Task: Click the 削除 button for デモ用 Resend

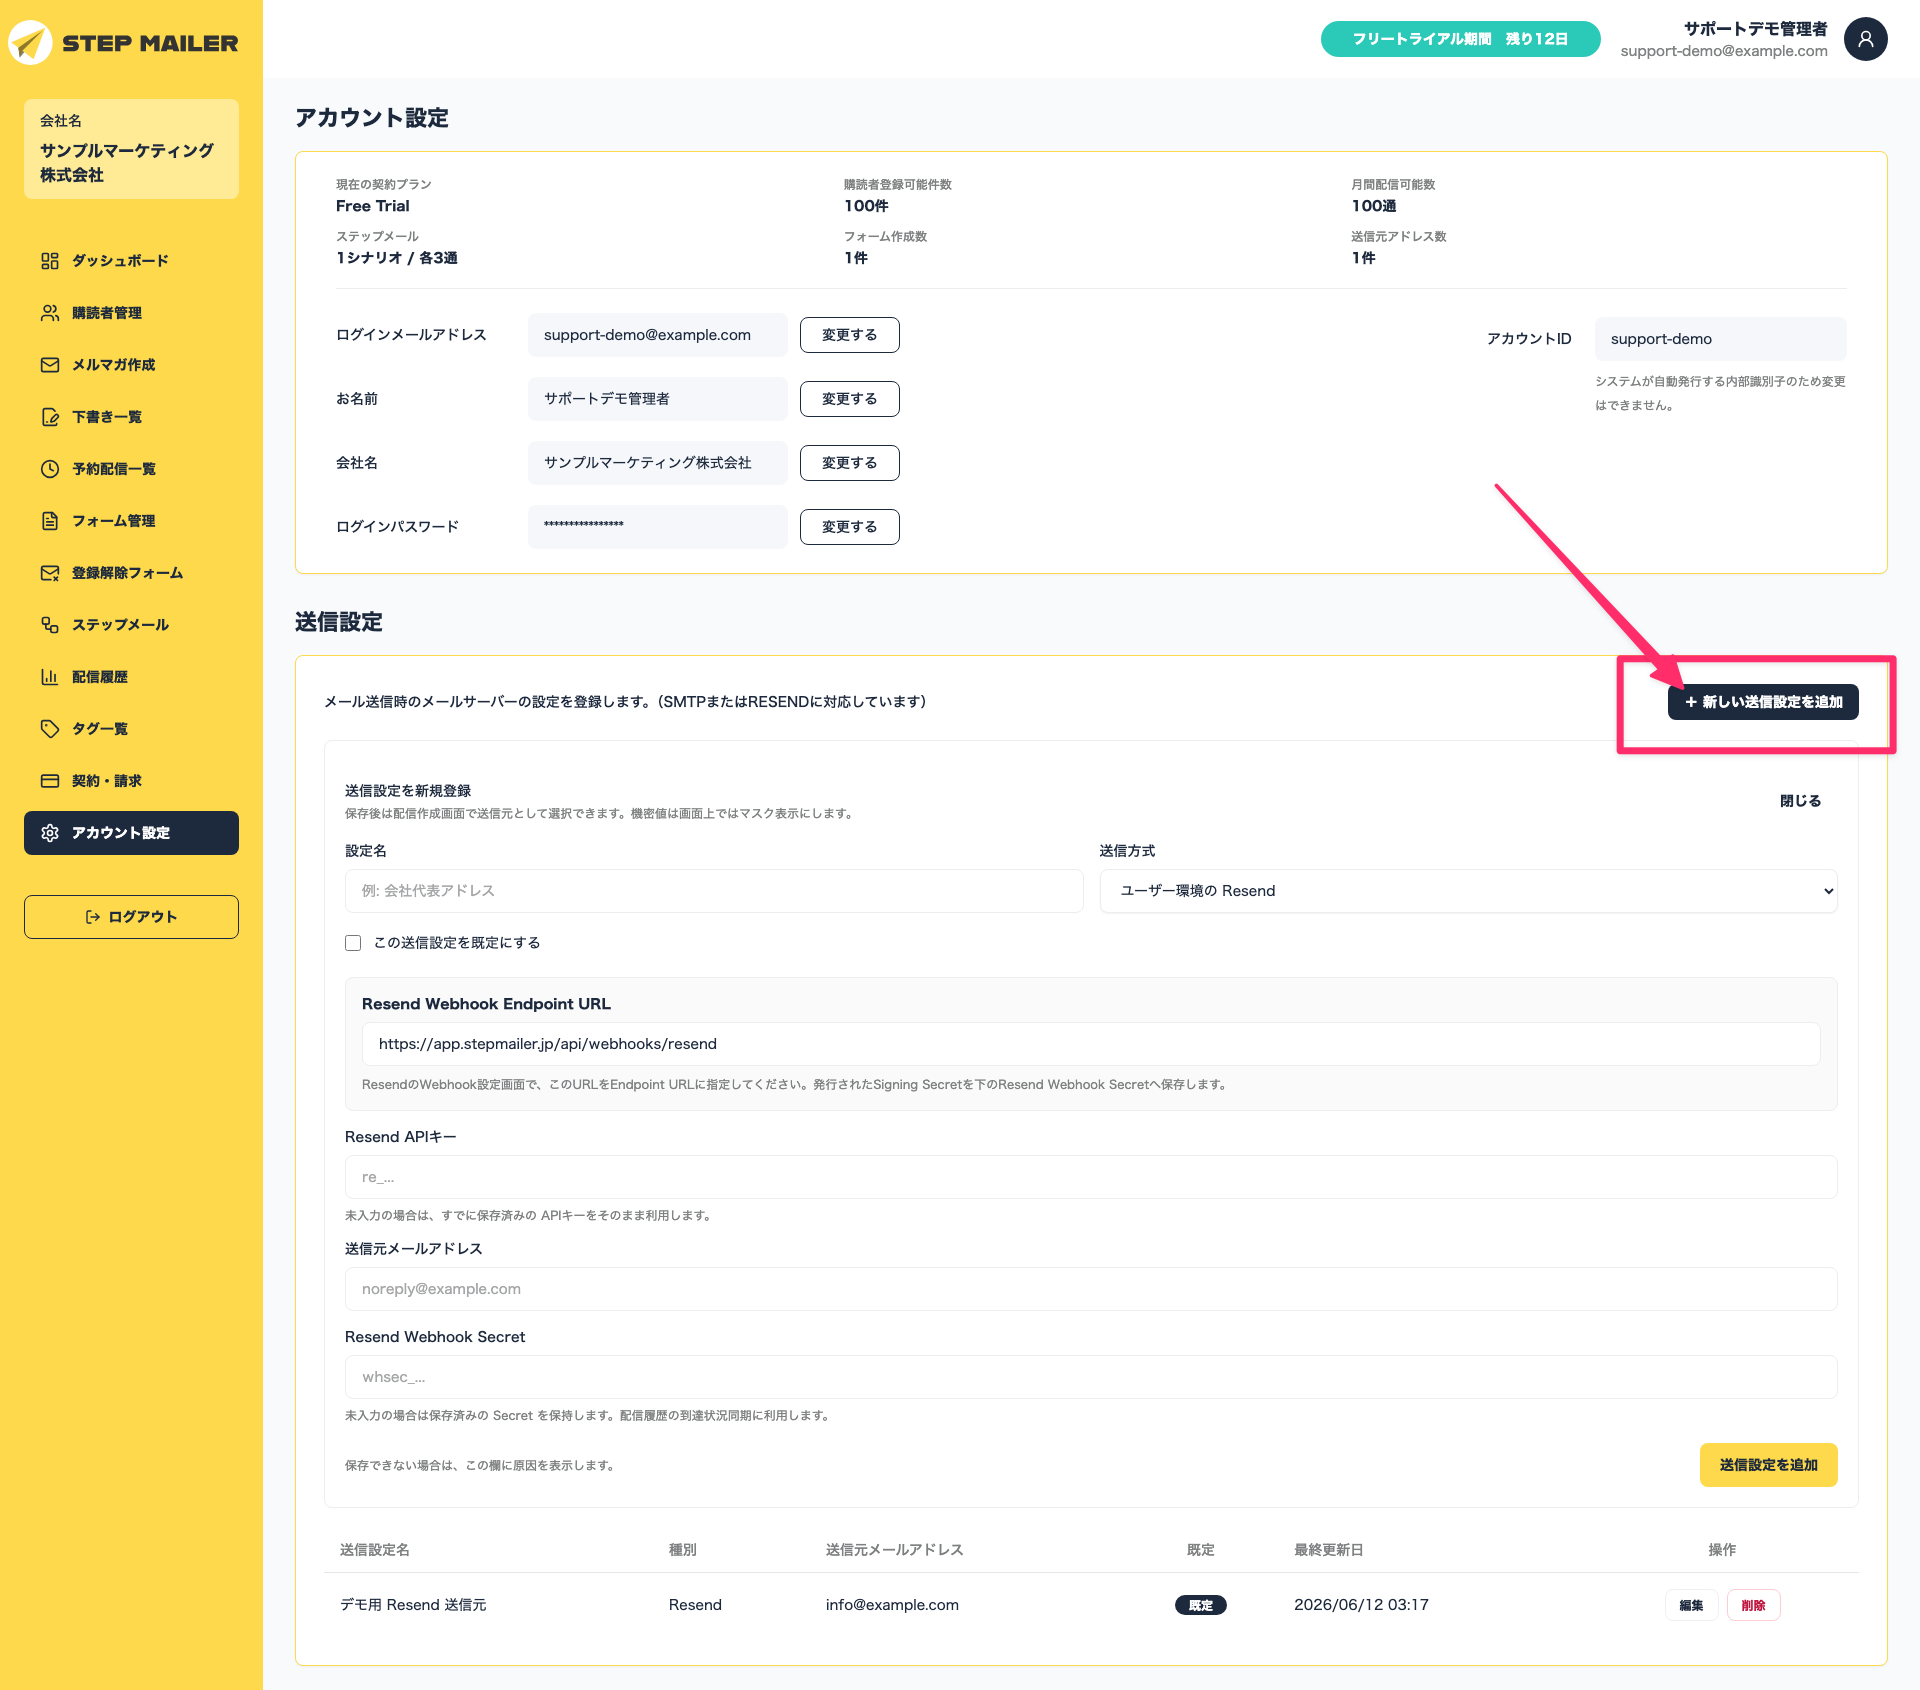Action: 1753,1605
